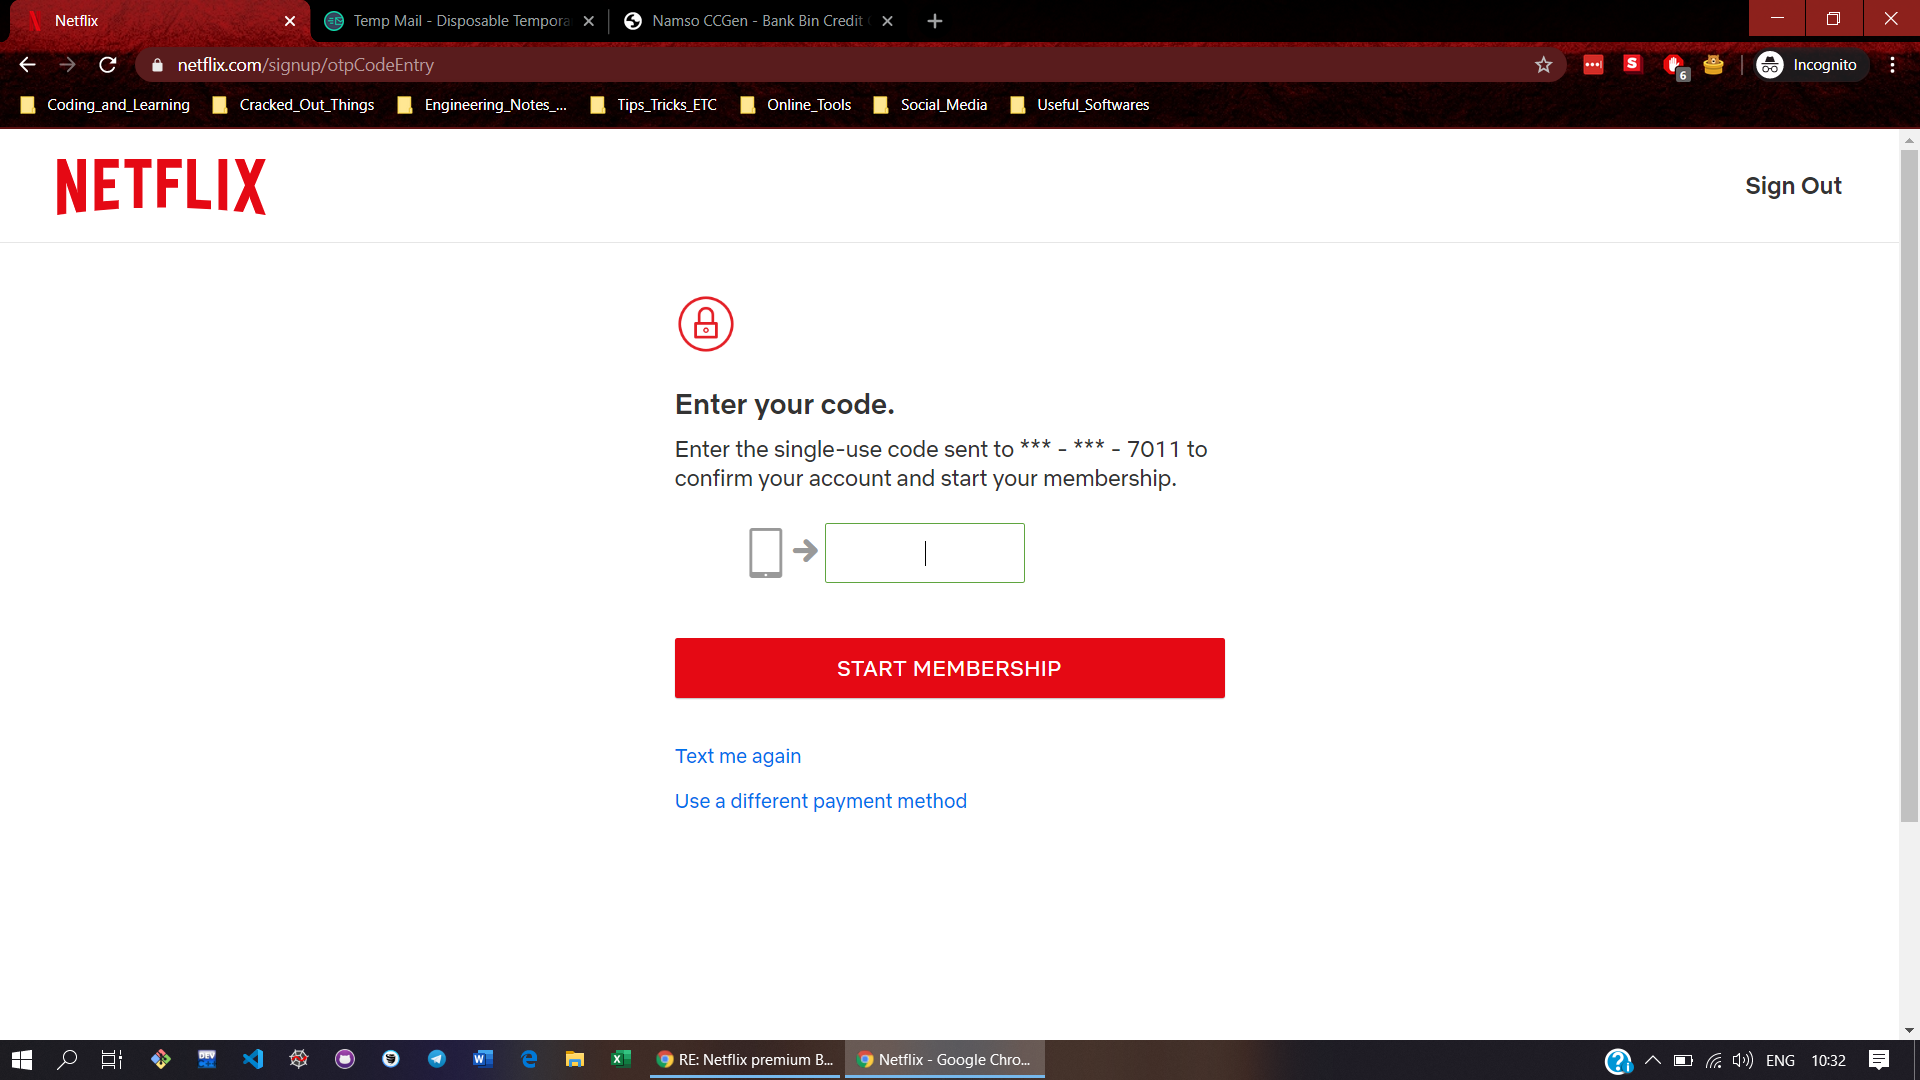Open the Chrome three-dot menu
The width and height of the screenshot is (1920, 1080).
1892,65
